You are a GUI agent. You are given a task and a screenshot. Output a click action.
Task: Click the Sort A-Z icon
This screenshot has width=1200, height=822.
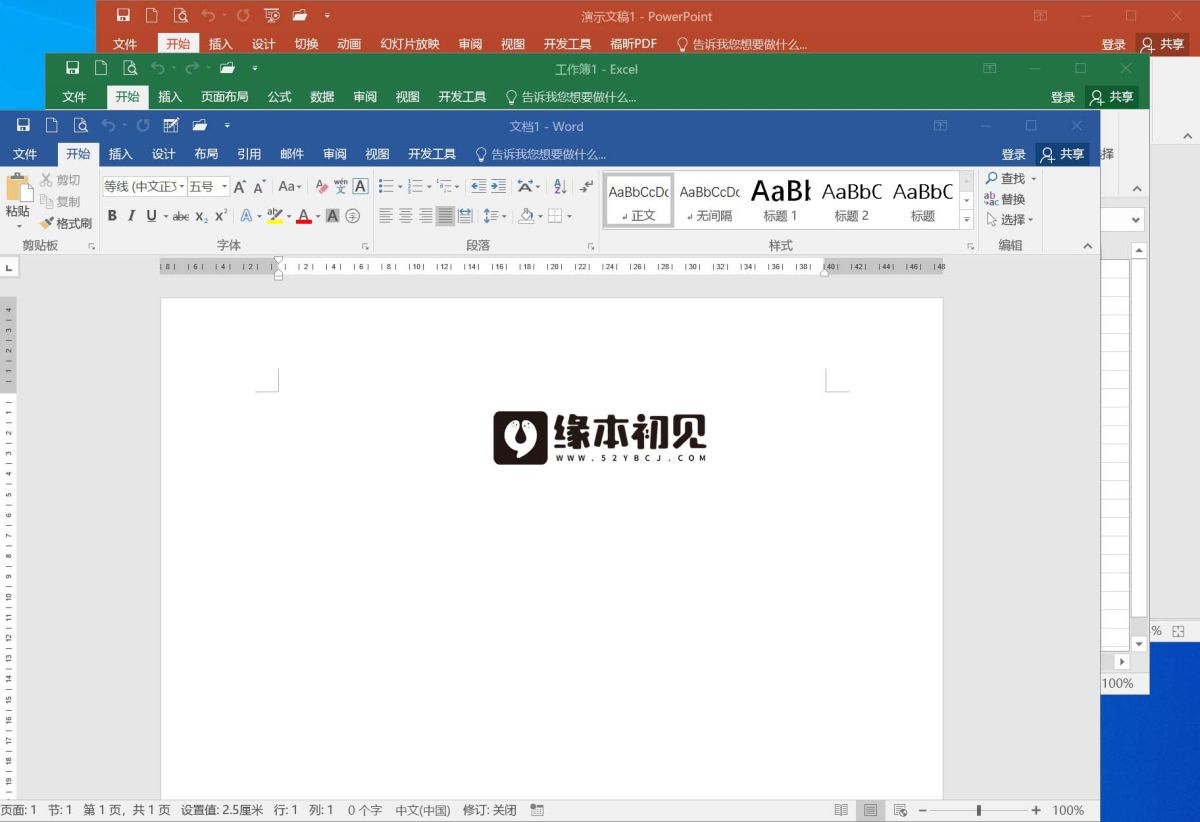pyautogui.click(x=560, y=186)
